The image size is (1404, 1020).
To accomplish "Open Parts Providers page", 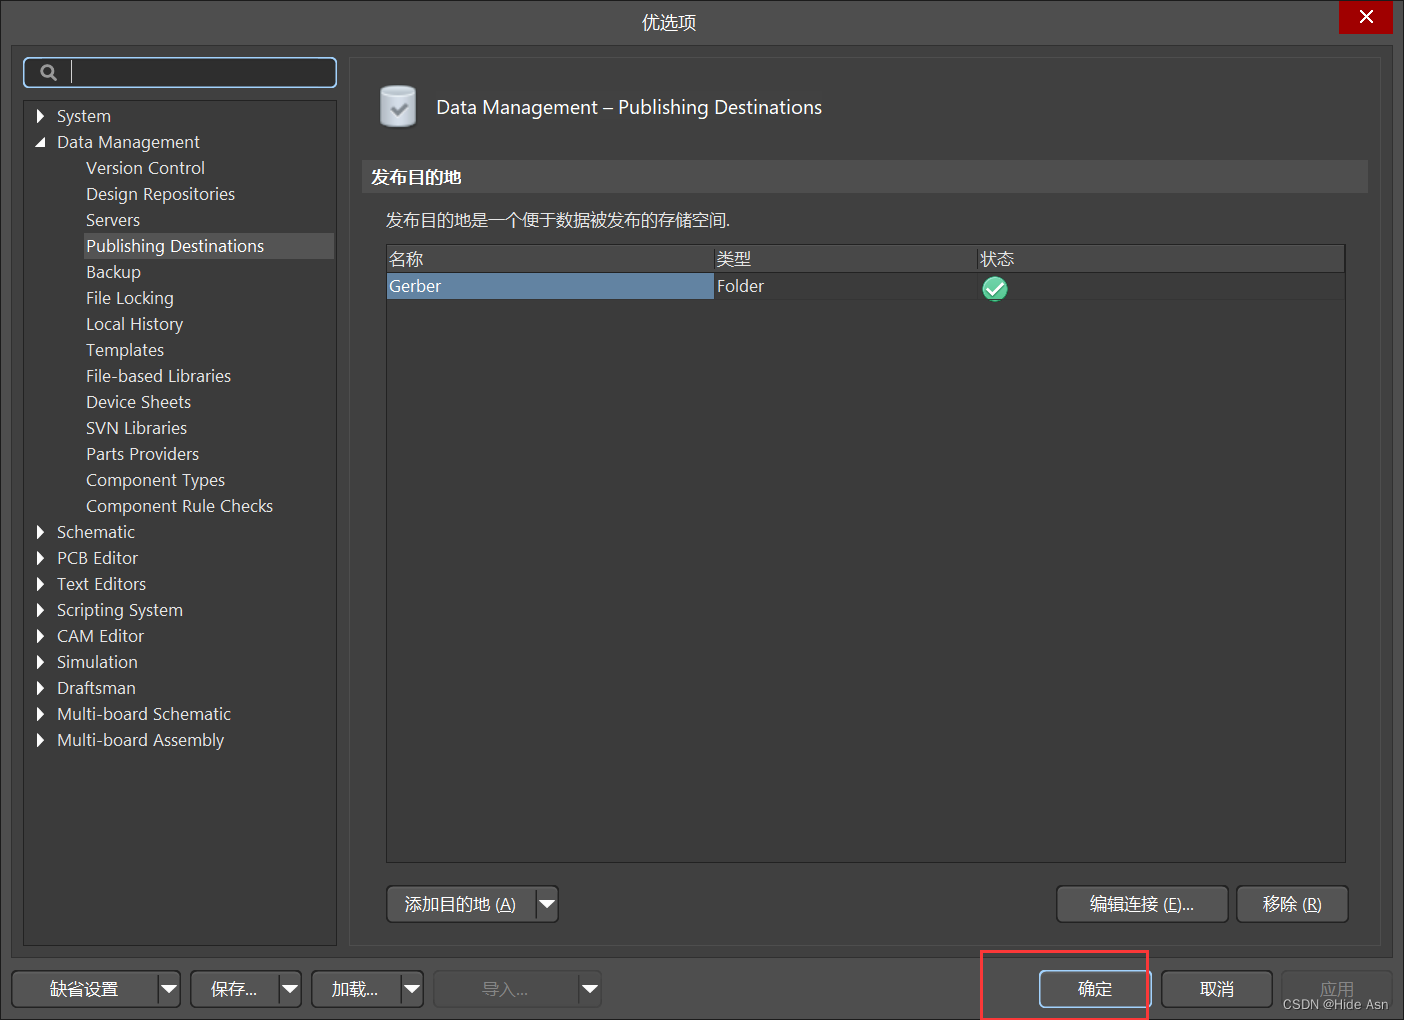I will (142, 454).
